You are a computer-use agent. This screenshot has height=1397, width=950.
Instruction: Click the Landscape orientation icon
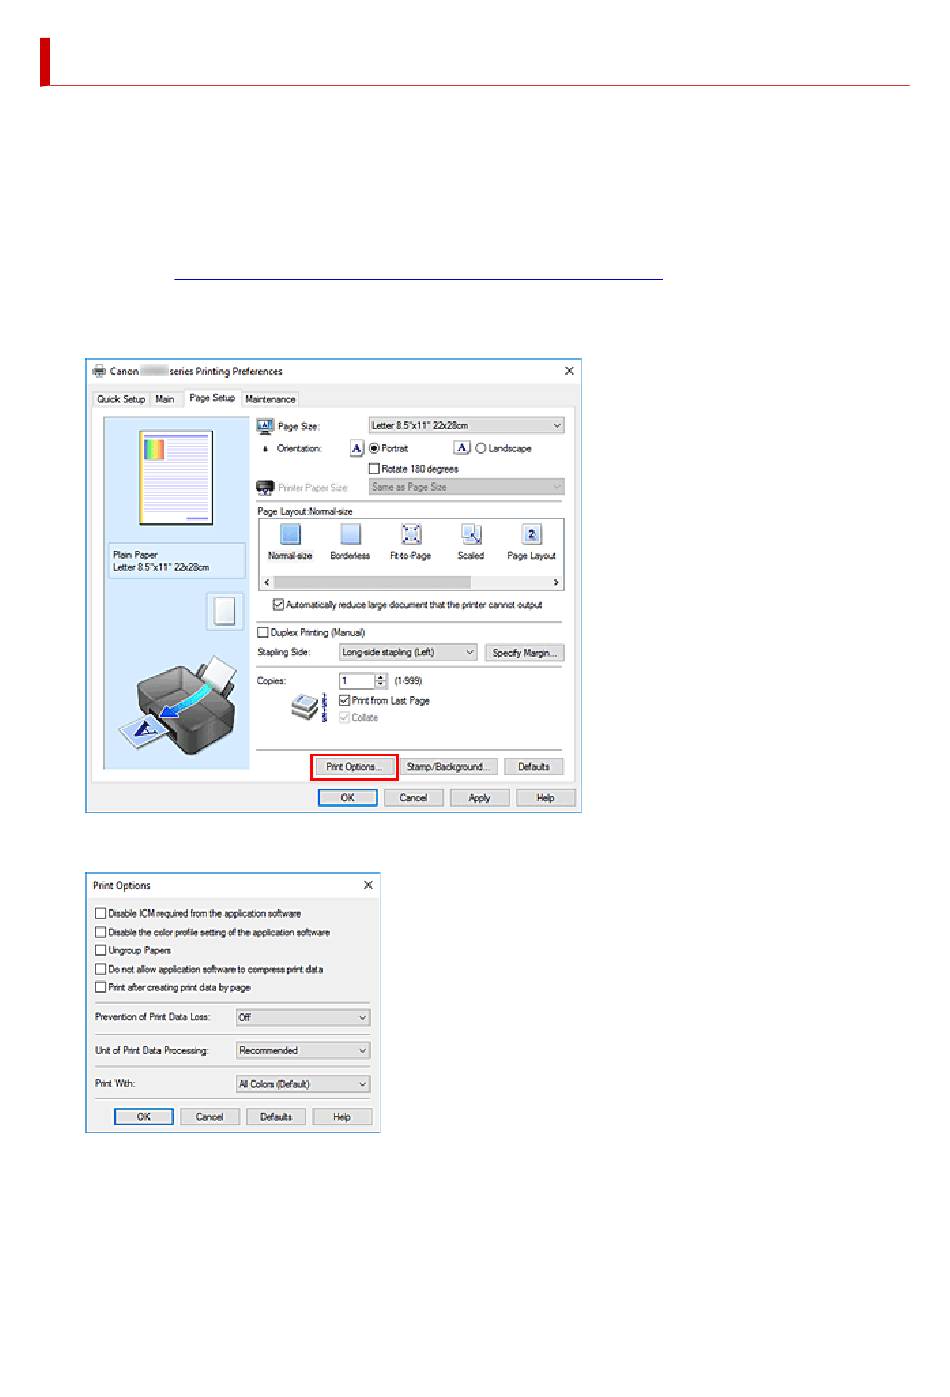tap(462, 449)
